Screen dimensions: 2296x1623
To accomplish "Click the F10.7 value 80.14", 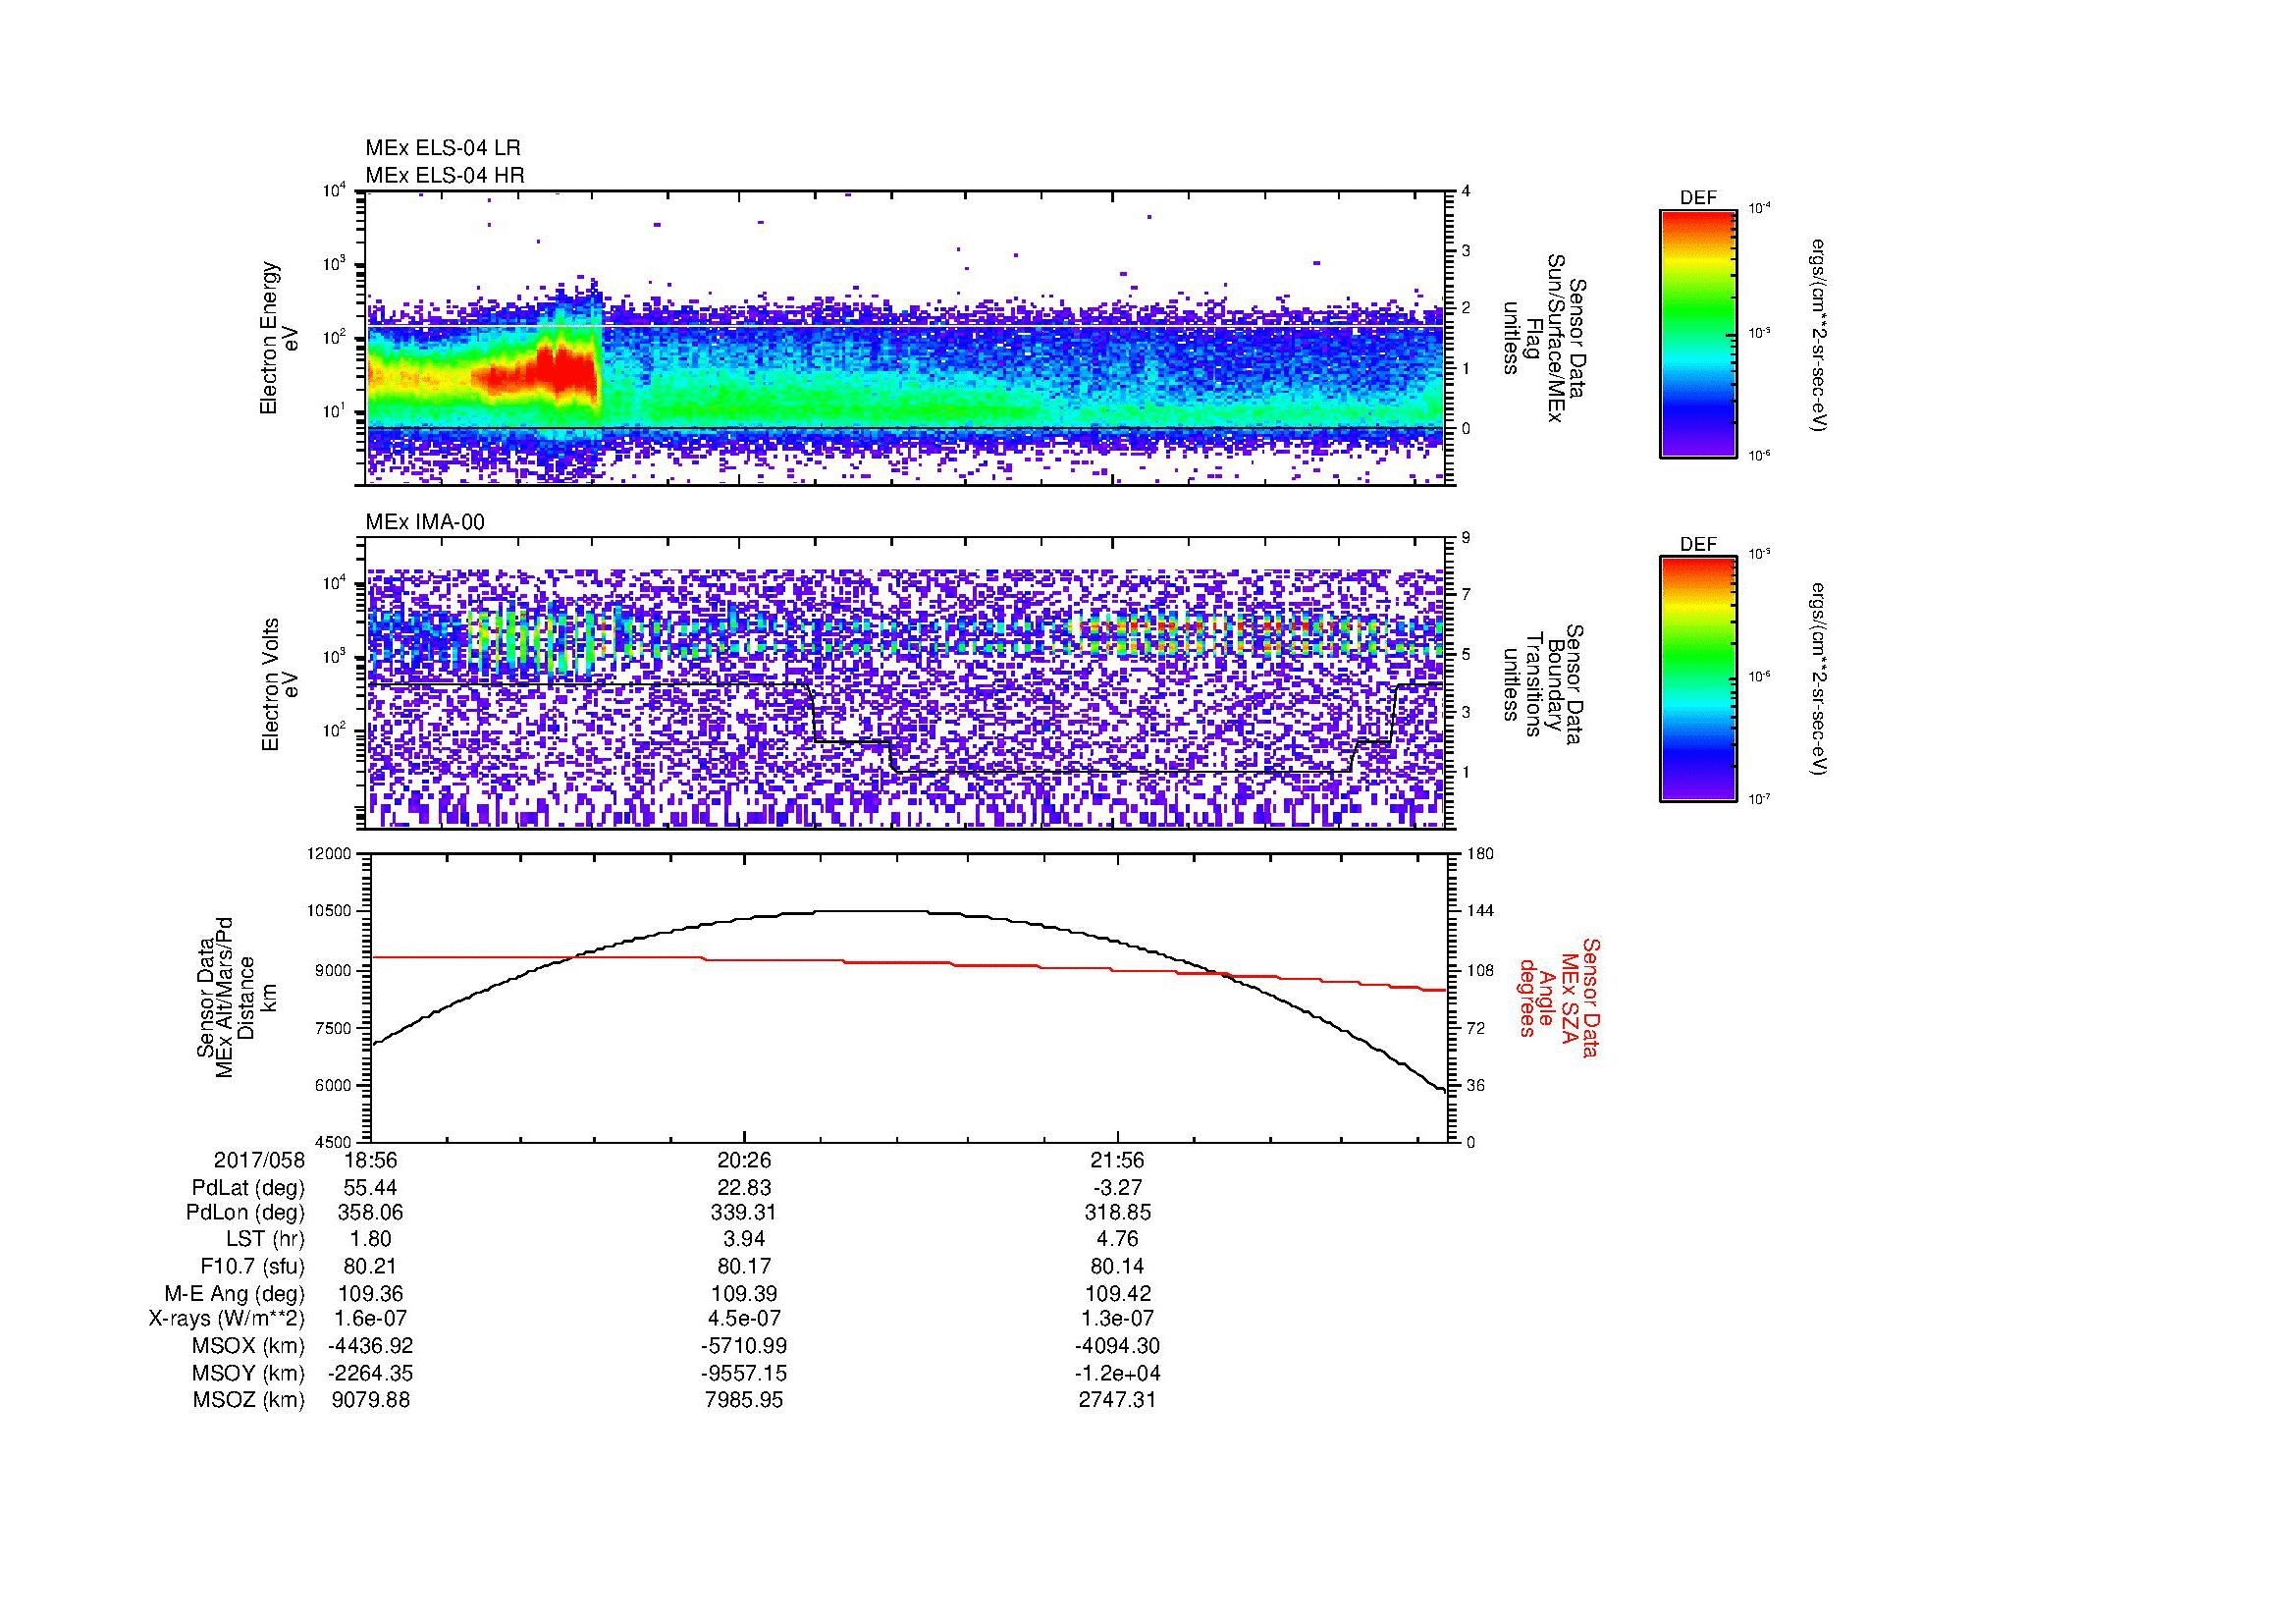I will click(1117, 1266).
